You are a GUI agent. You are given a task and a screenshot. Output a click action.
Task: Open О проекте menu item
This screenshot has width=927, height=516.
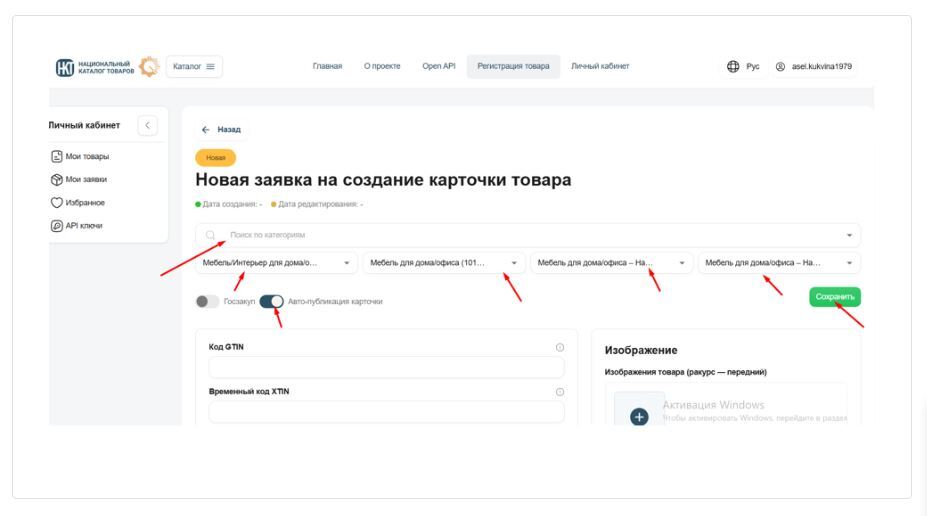[382, 66]
